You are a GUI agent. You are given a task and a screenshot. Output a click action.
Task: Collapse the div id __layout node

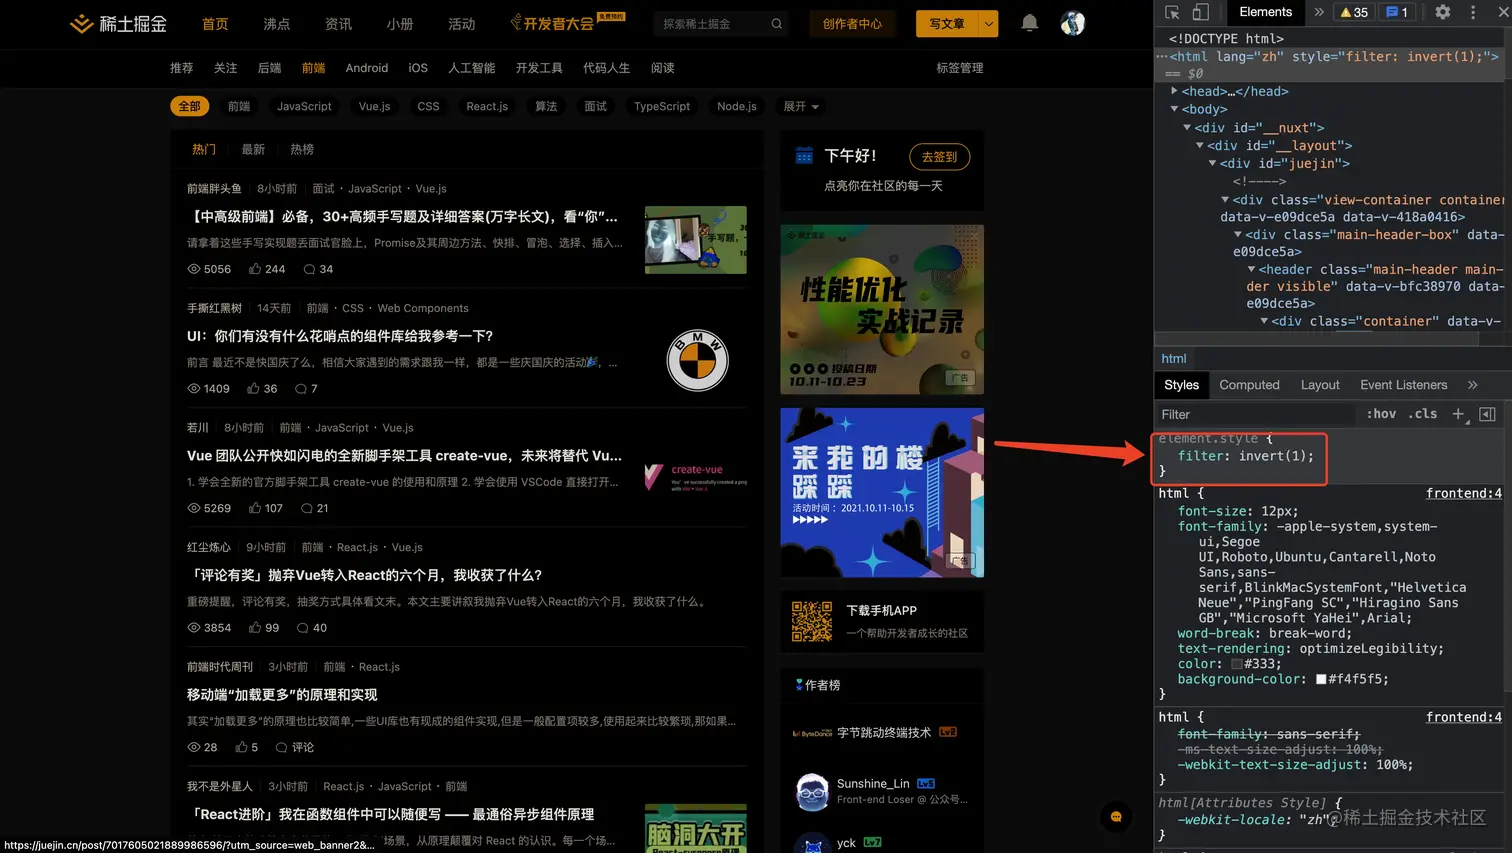pos(1200,145)
